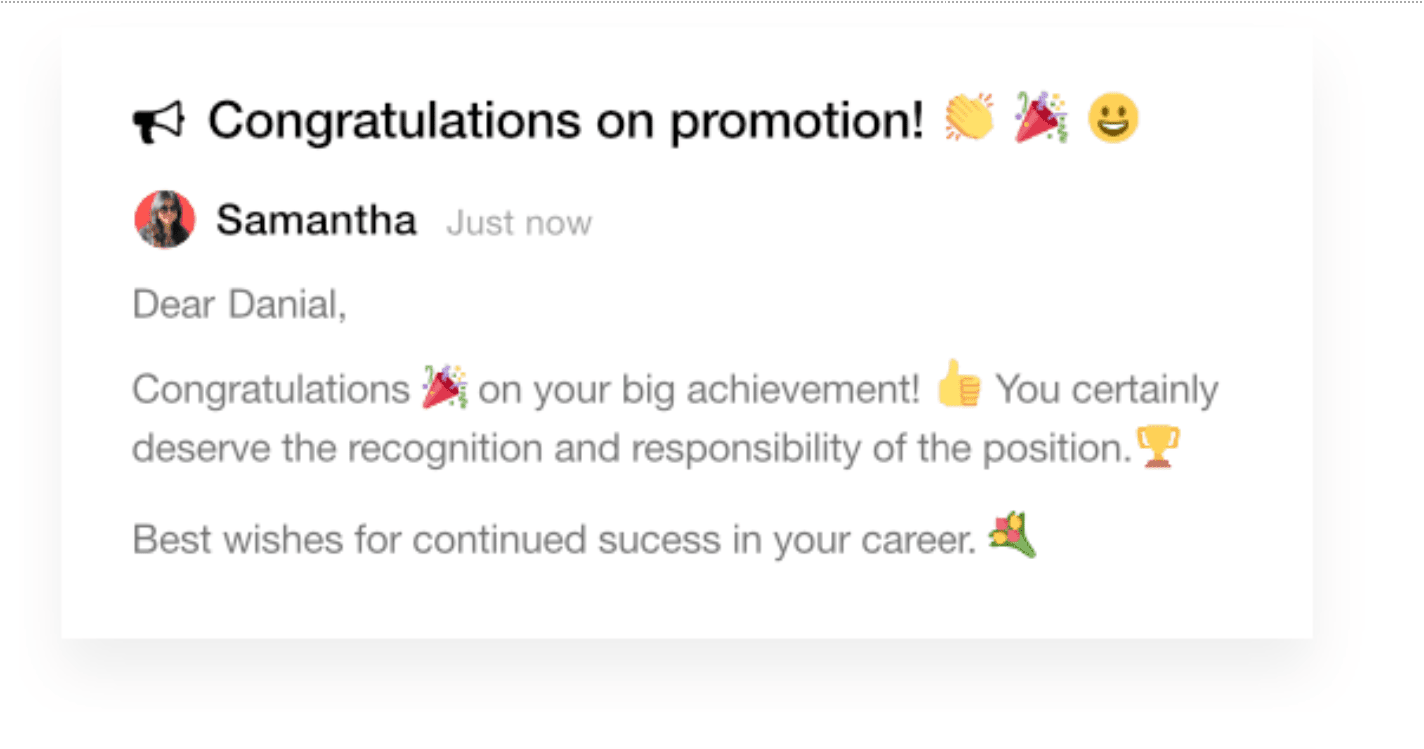
Task: Click the Best wishes for continued sucess line
Action: click(x=554, y=540)
